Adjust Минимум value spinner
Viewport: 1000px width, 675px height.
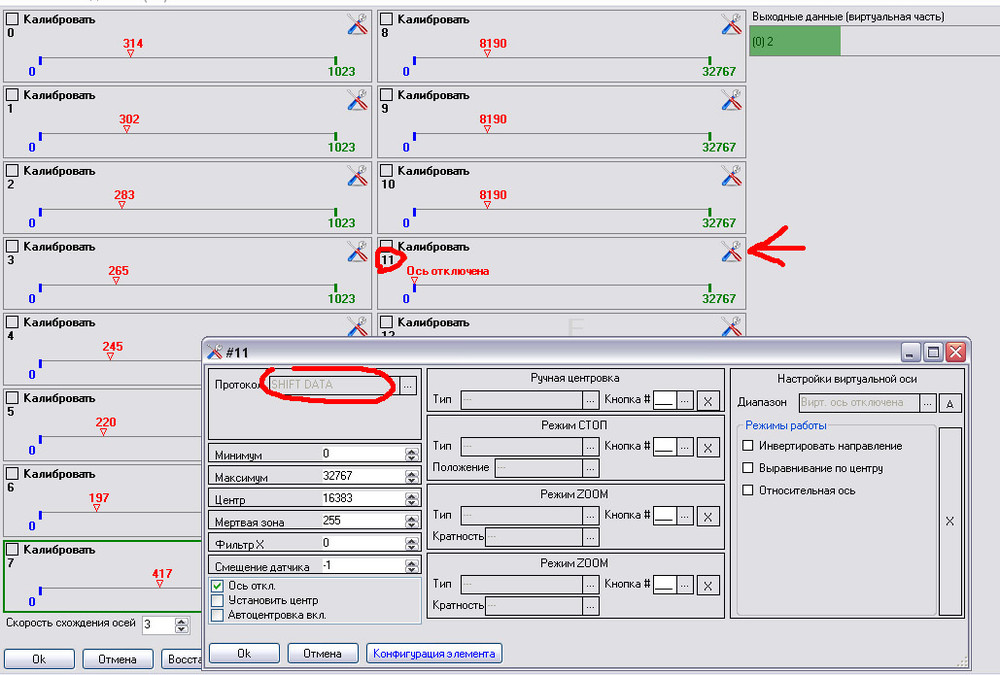(411, 455)
